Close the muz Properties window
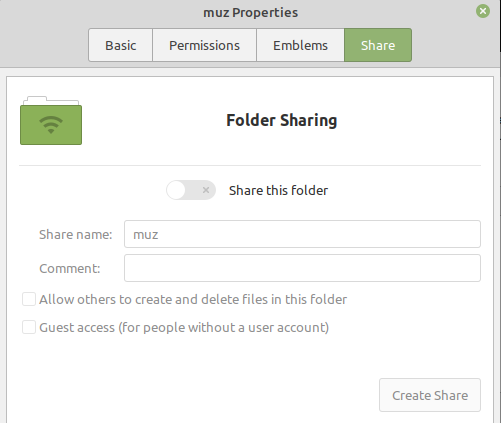Screen dimensions: 501x423 pyautogui.click(x=483, y=11)
